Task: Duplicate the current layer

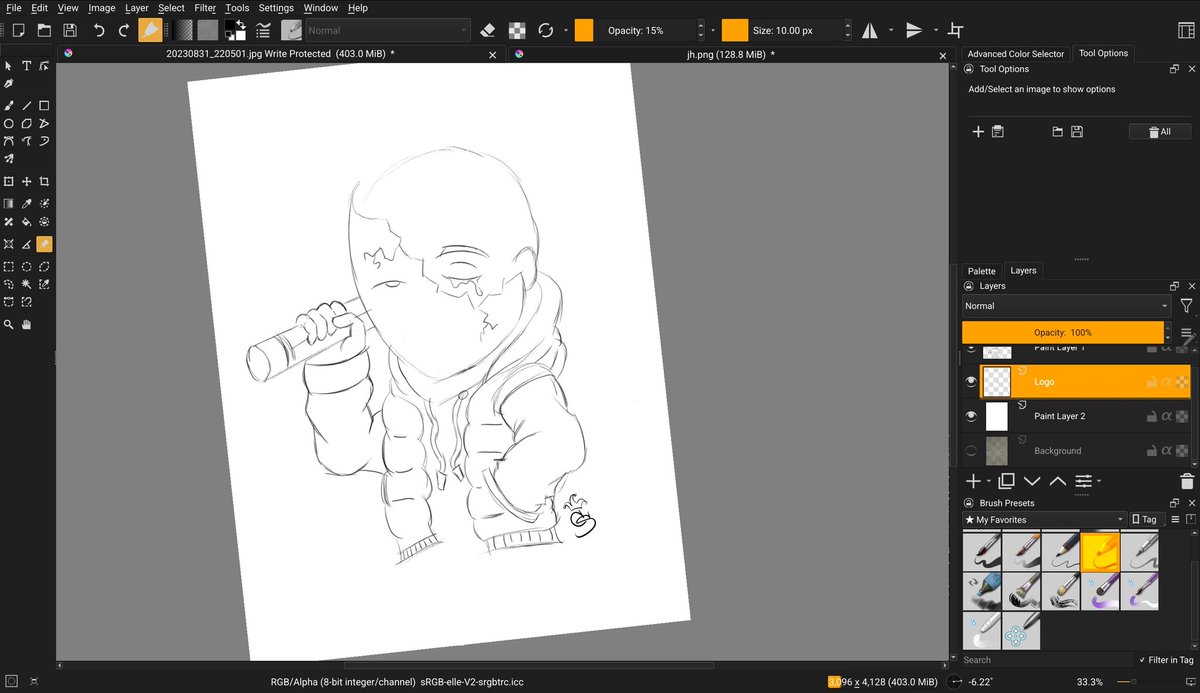Action: click(x=1007, y=481)
